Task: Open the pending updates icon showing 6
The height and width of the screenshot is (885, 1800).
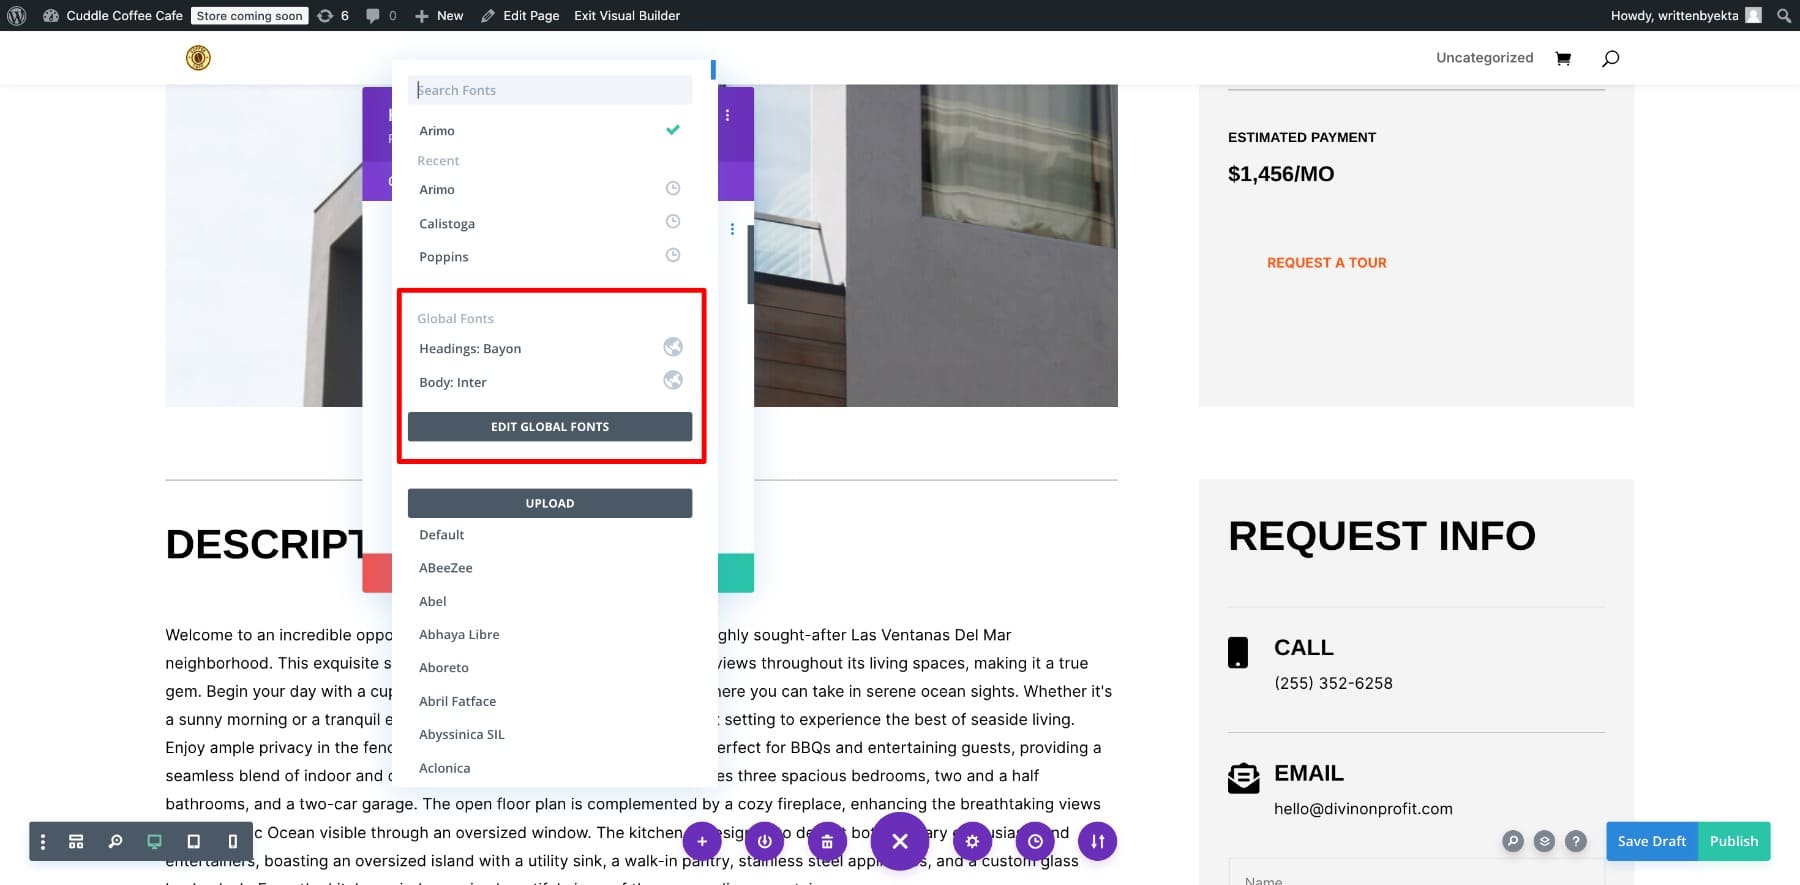Action: 333,15
